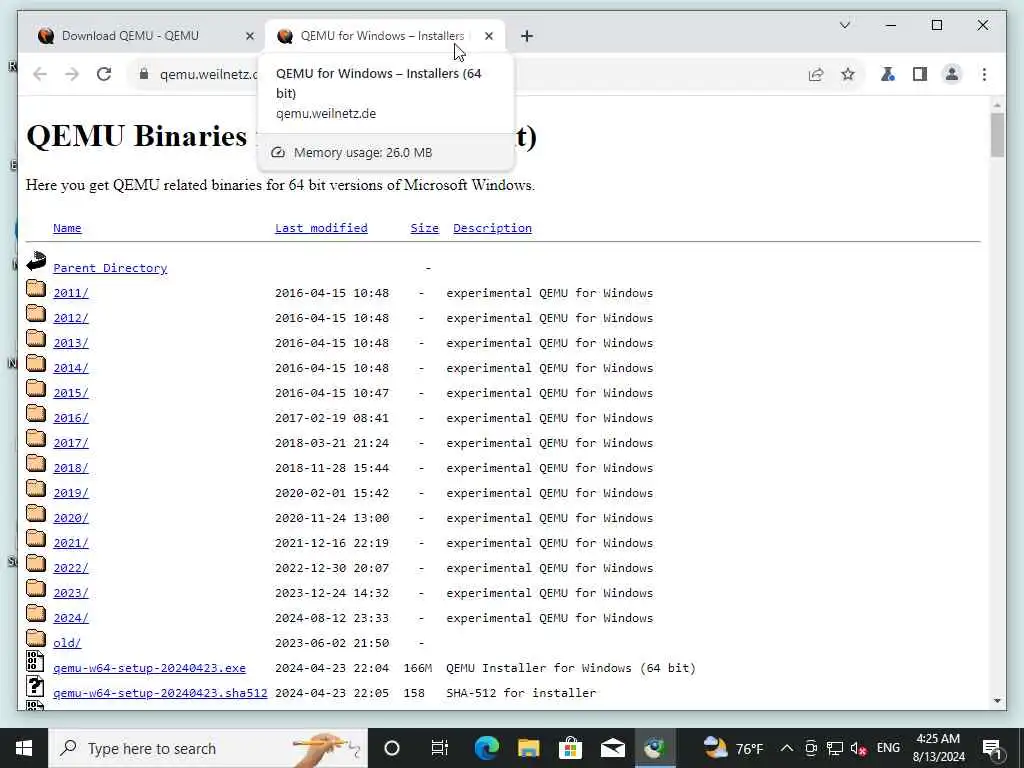Open File Explorer from the taskbar
This screenshot has height=768, width=1024.
[x=528, y=748]
